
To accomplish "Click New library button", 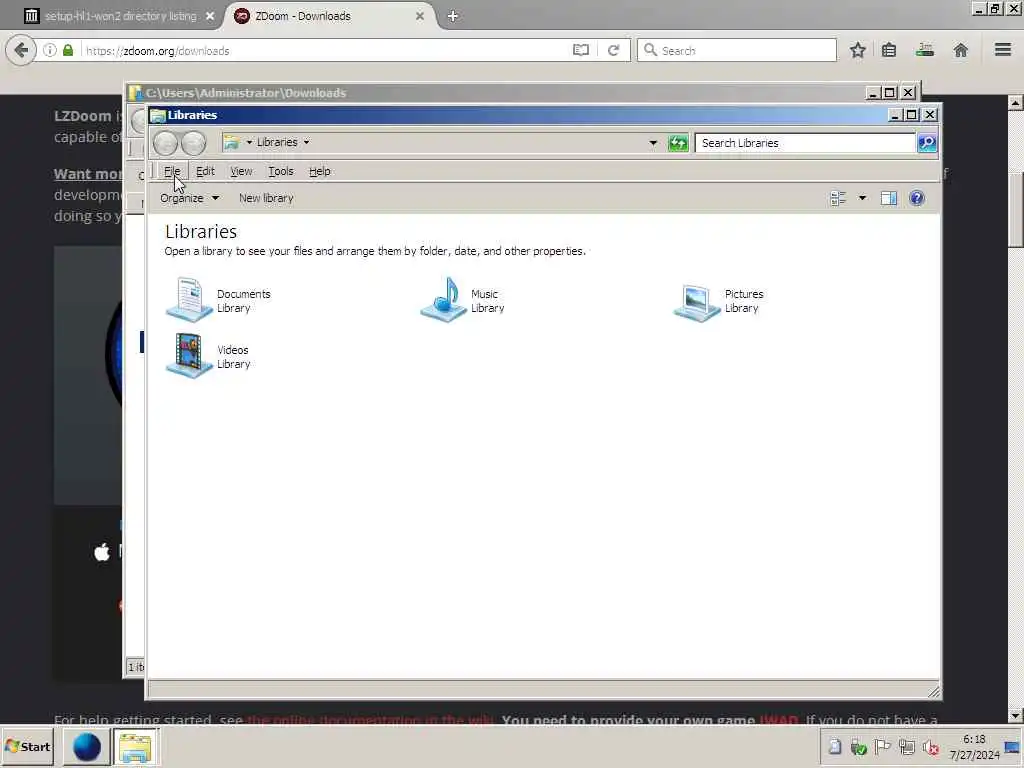I will click(x=266, y=198).
